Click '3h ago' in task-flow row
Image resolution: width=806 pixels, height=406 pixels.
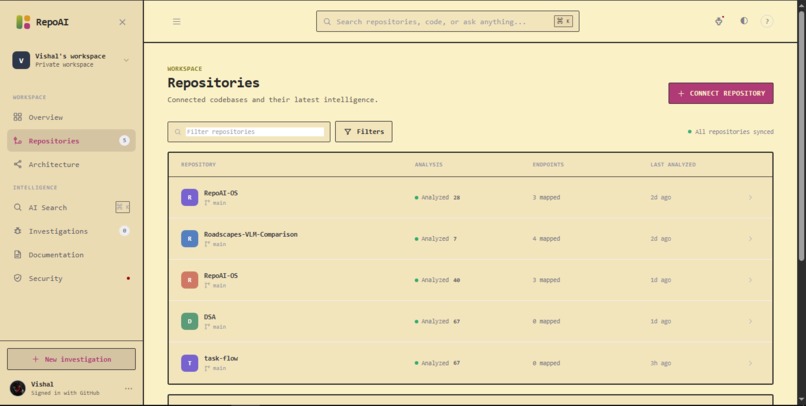661,363
